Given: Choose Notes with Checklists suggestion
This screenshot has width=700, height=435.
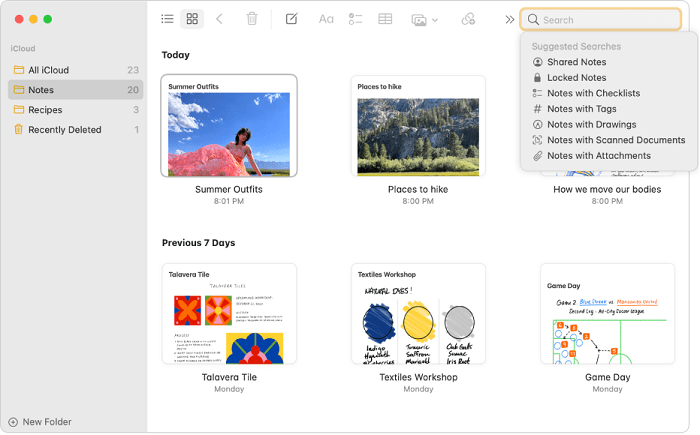Looking at the screenshot, I should click(593, 93).
